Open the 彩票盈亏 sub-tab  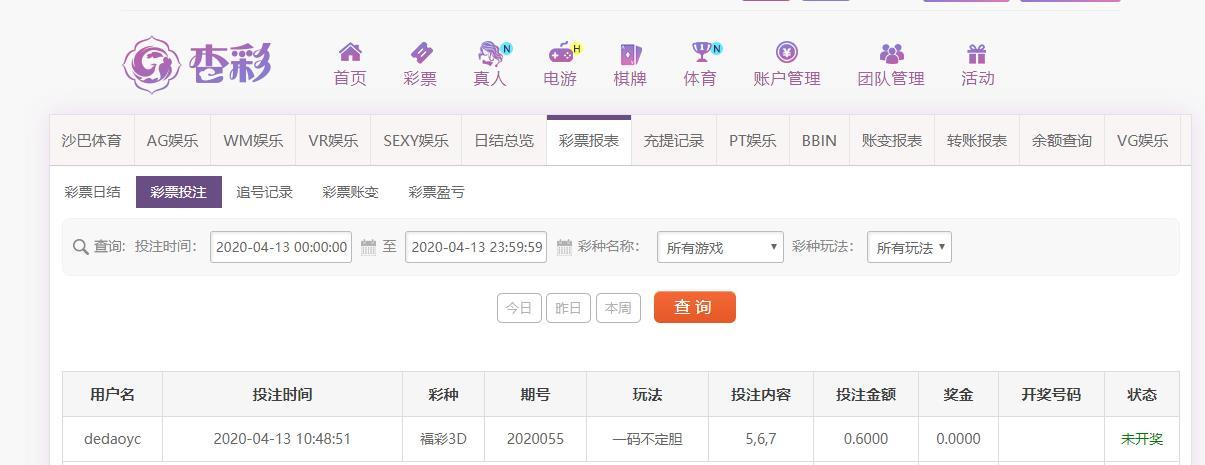tap(436, 192)
